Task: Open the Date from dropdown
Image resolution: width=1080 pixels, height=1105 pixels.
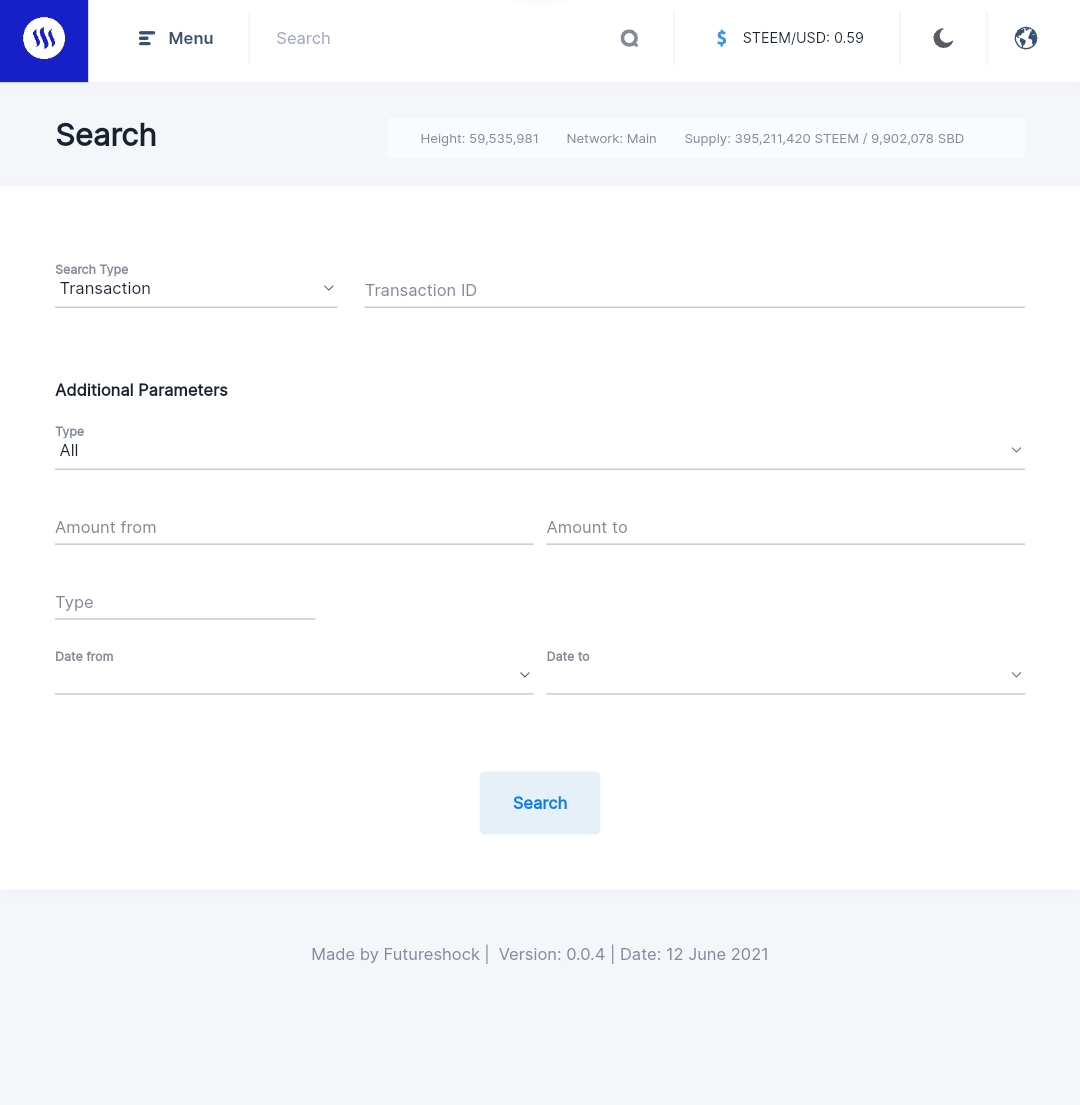Action: 294,675
